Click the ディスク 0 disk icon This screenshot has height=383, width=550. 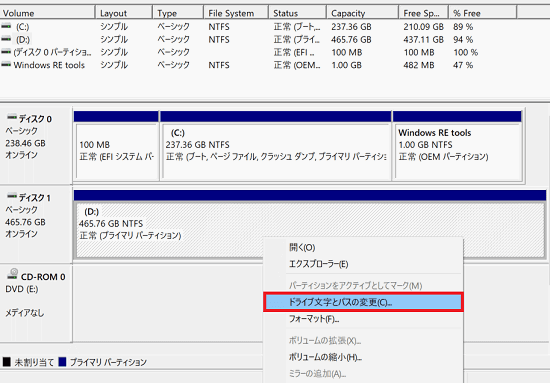tap(12, 117)
